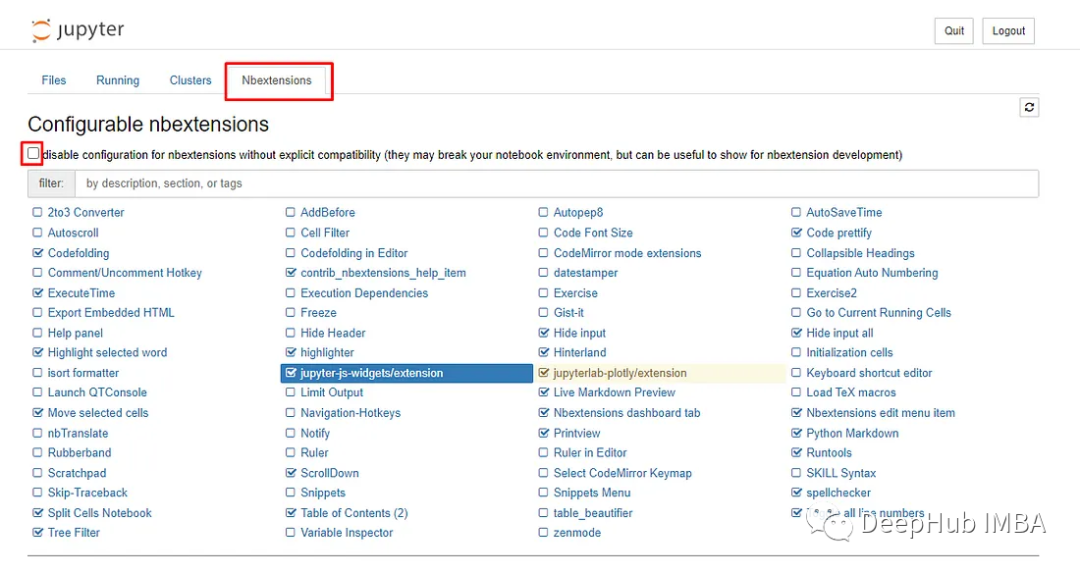Open the Clusters tab
The width and height of the screenshot is (1080, 573).
190,80
